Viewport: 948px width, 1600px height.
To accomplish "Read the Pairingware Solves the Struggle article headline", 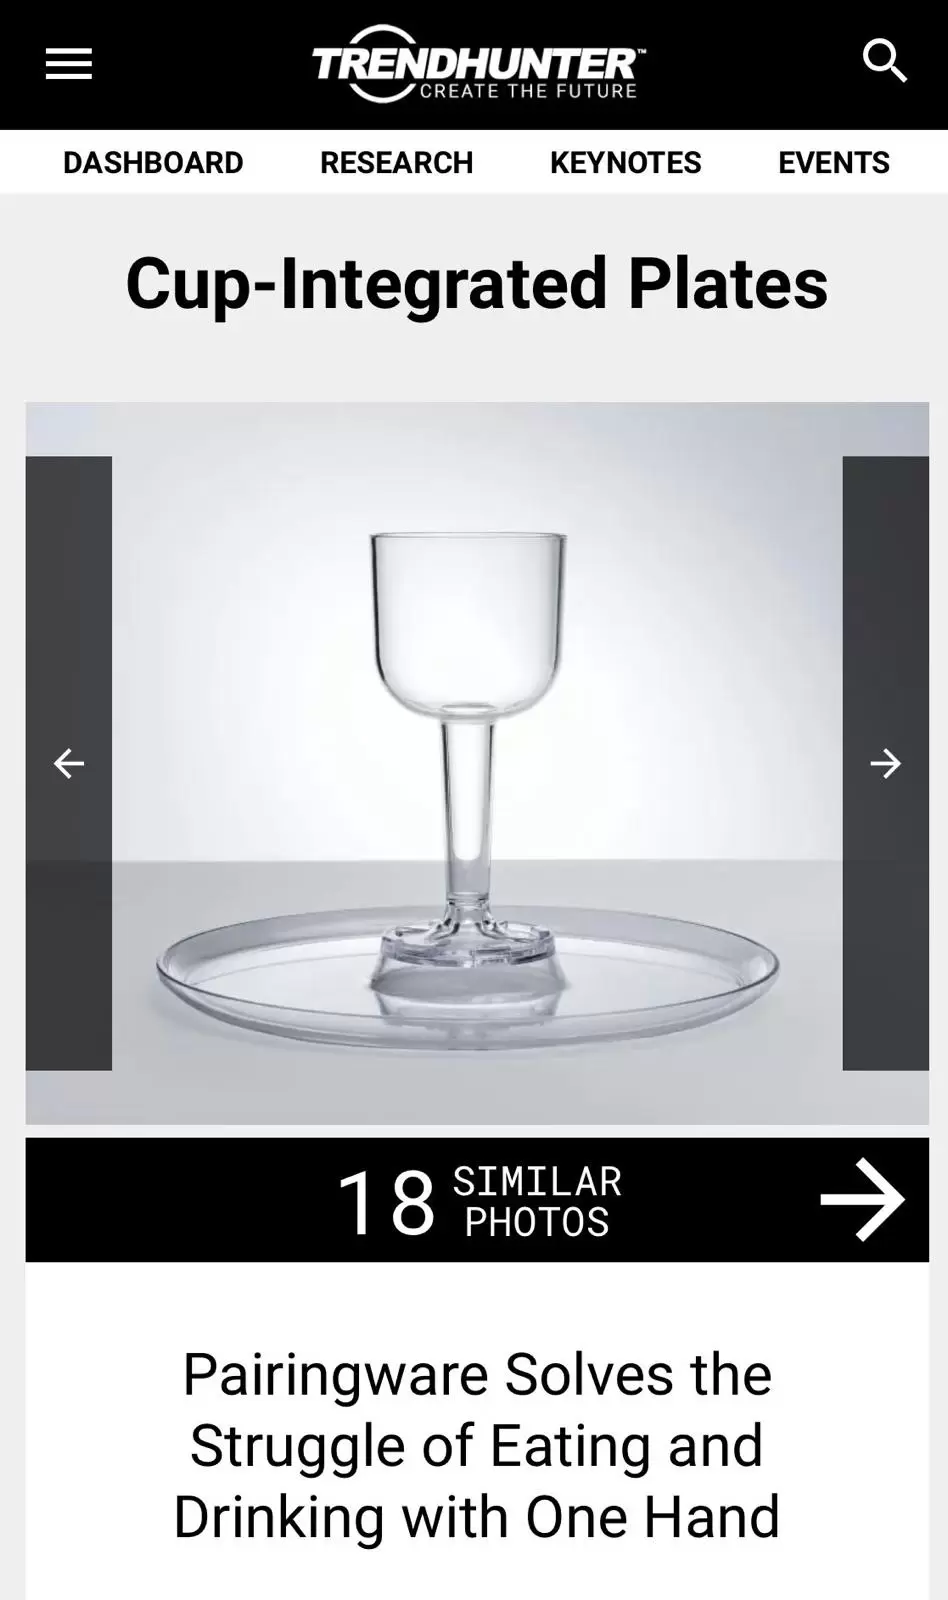I will pyautogui.click(x=477, y=1446).
